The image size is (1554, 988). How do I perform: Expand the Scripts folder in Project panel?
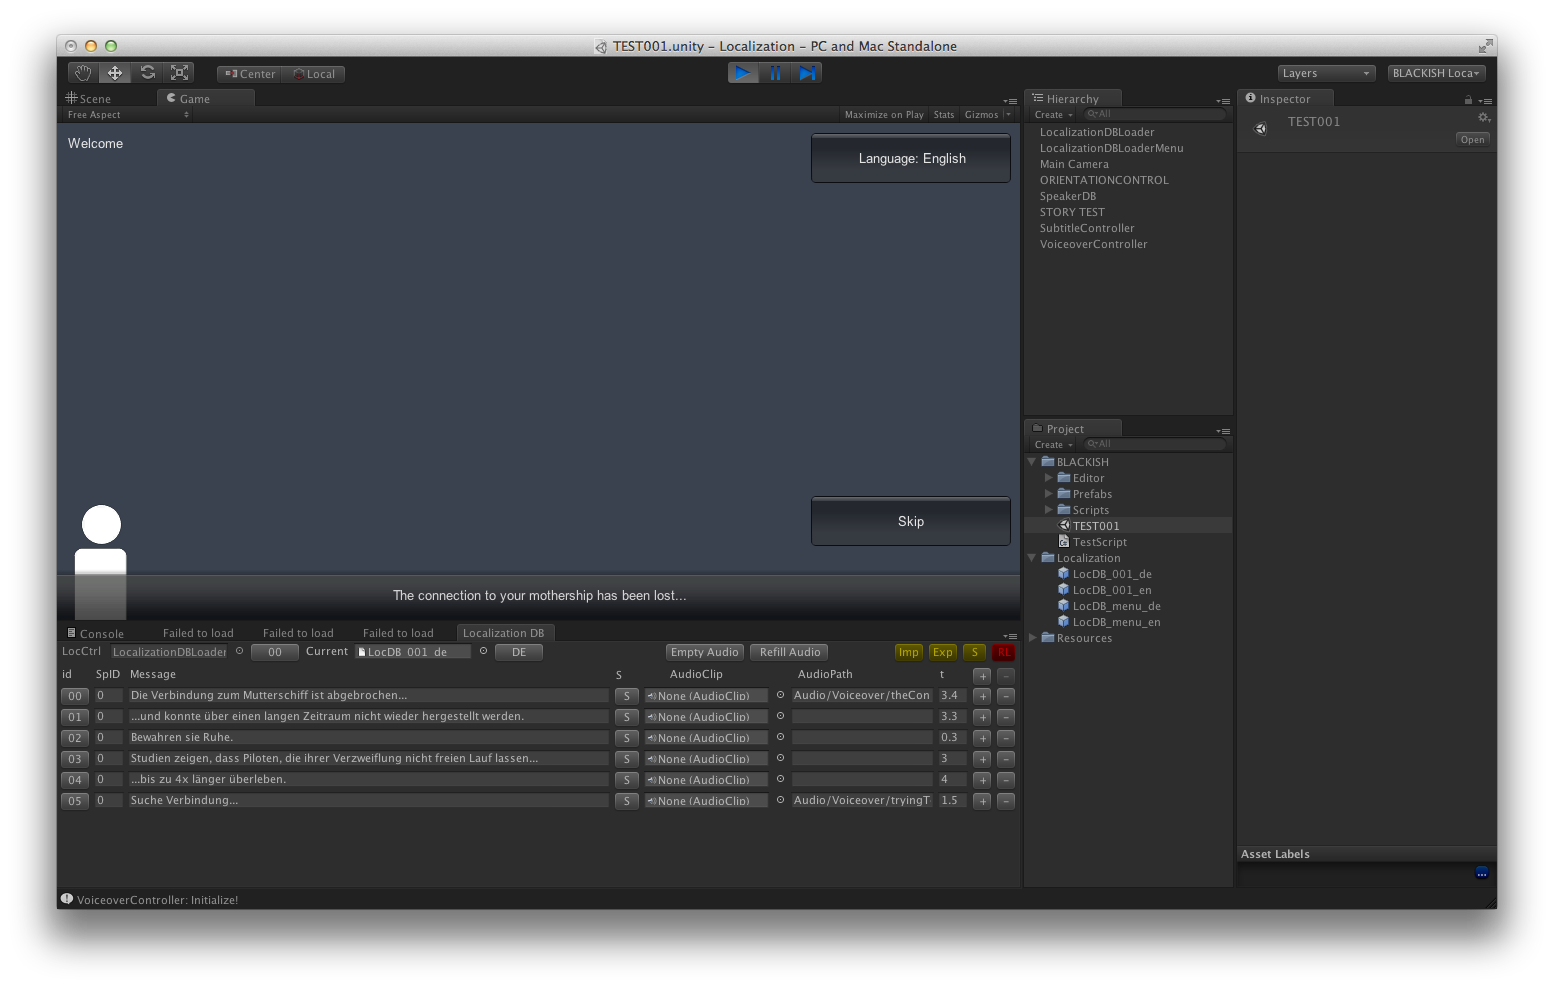(1048, 509)
